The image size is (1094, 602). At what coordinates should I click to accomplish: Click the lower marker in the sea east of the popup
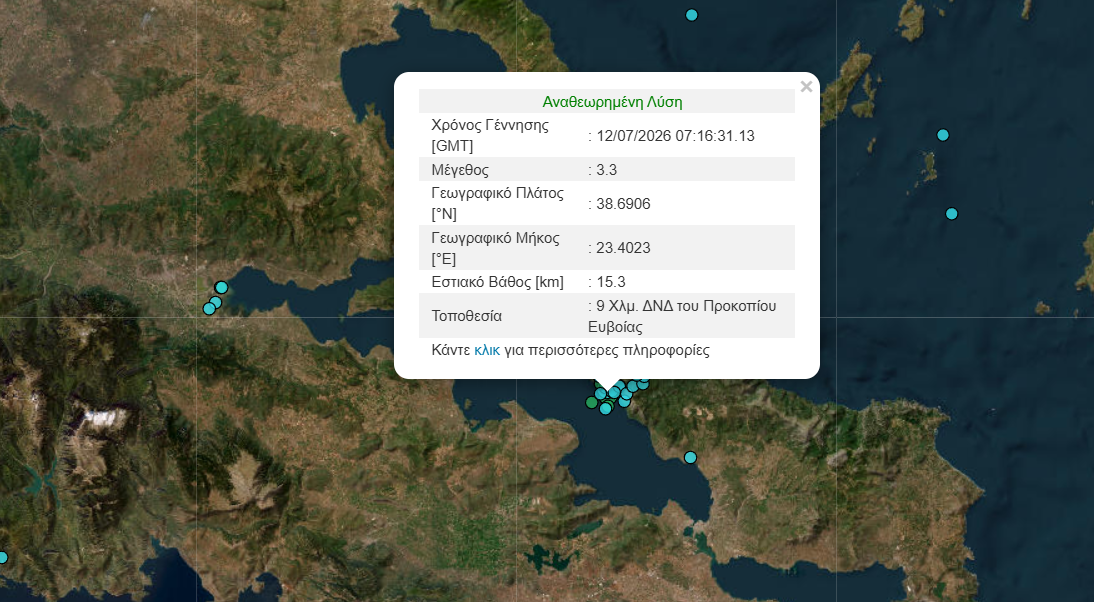click(x=952, y=213)
